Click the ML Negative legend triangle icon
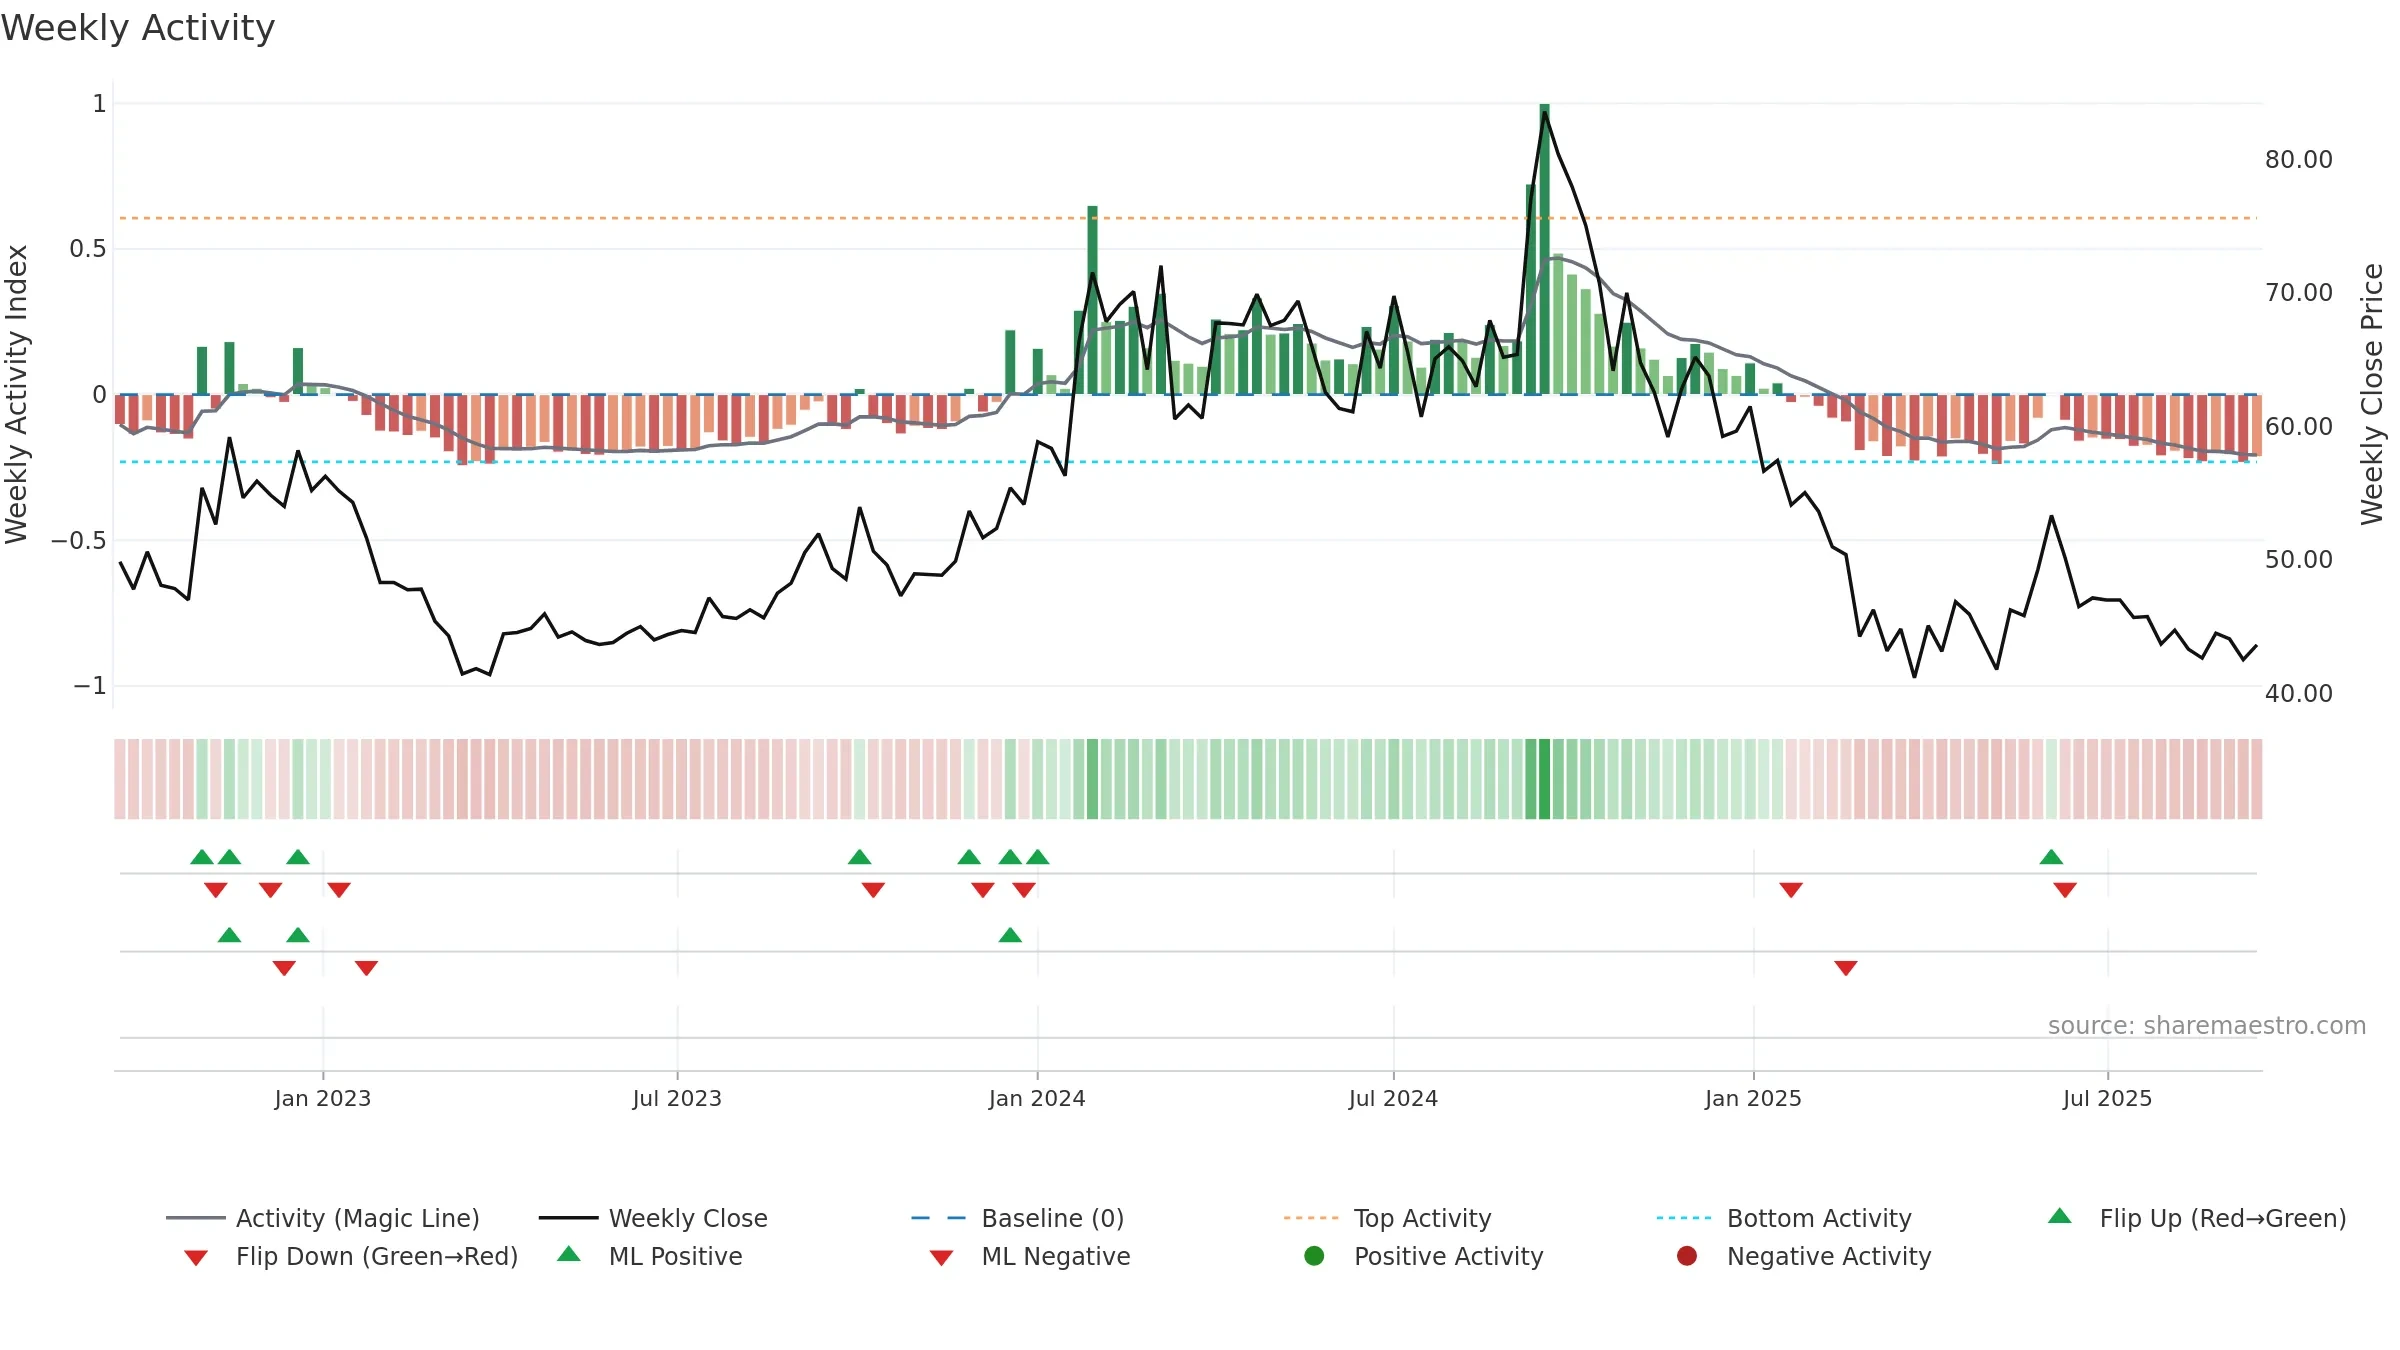This screenshot has width=2400, height=1350. tap(942, 1258)
